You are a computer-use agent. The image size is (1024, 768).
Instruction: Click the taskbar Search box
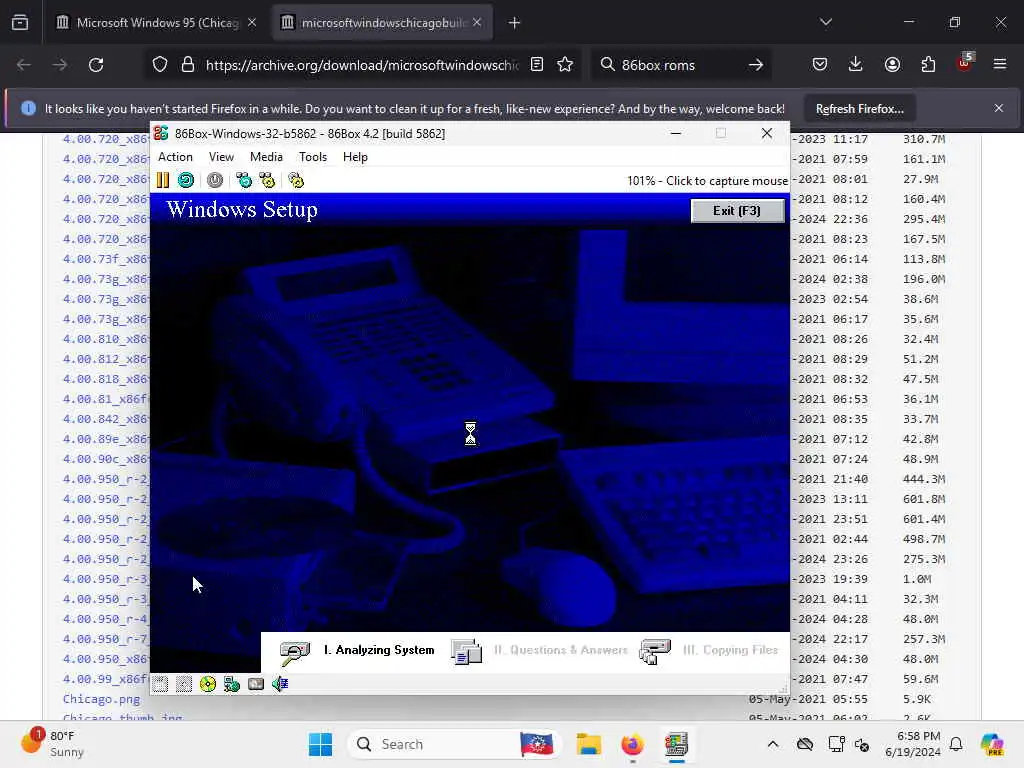pos(456,744)
